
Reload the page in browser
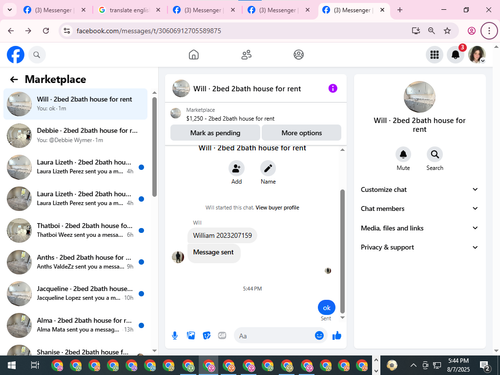pyautogui.click(x=46, y=31)
